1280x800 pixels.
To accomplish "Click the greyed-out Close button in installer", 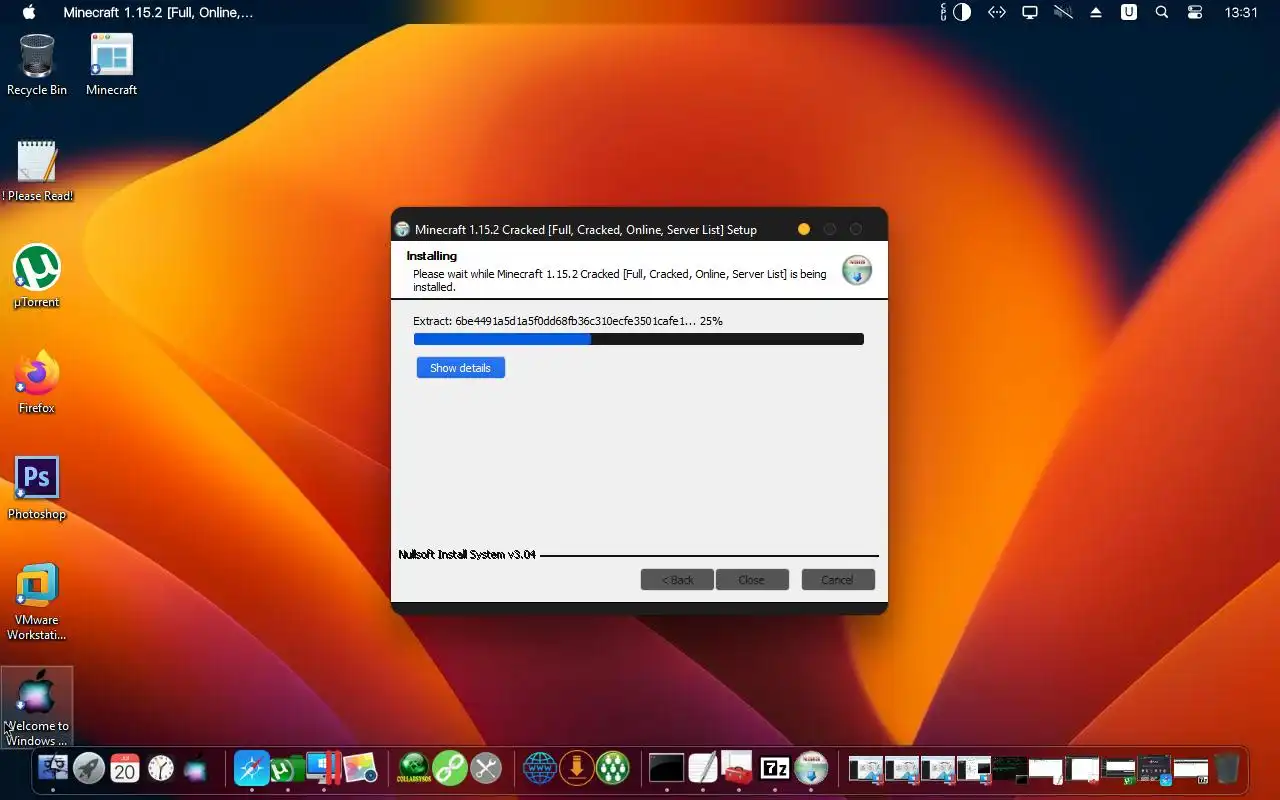I will pos(752,580).
